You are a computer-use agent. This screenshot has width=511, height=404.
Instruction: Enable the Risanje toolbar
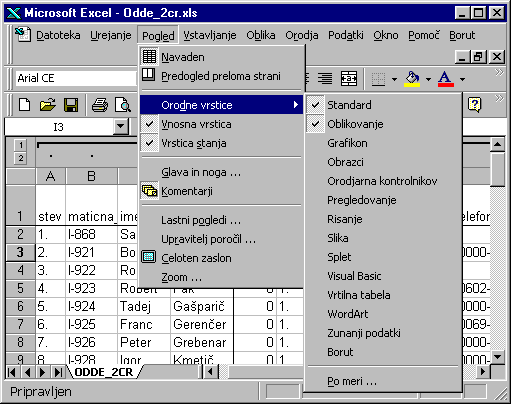383,219
